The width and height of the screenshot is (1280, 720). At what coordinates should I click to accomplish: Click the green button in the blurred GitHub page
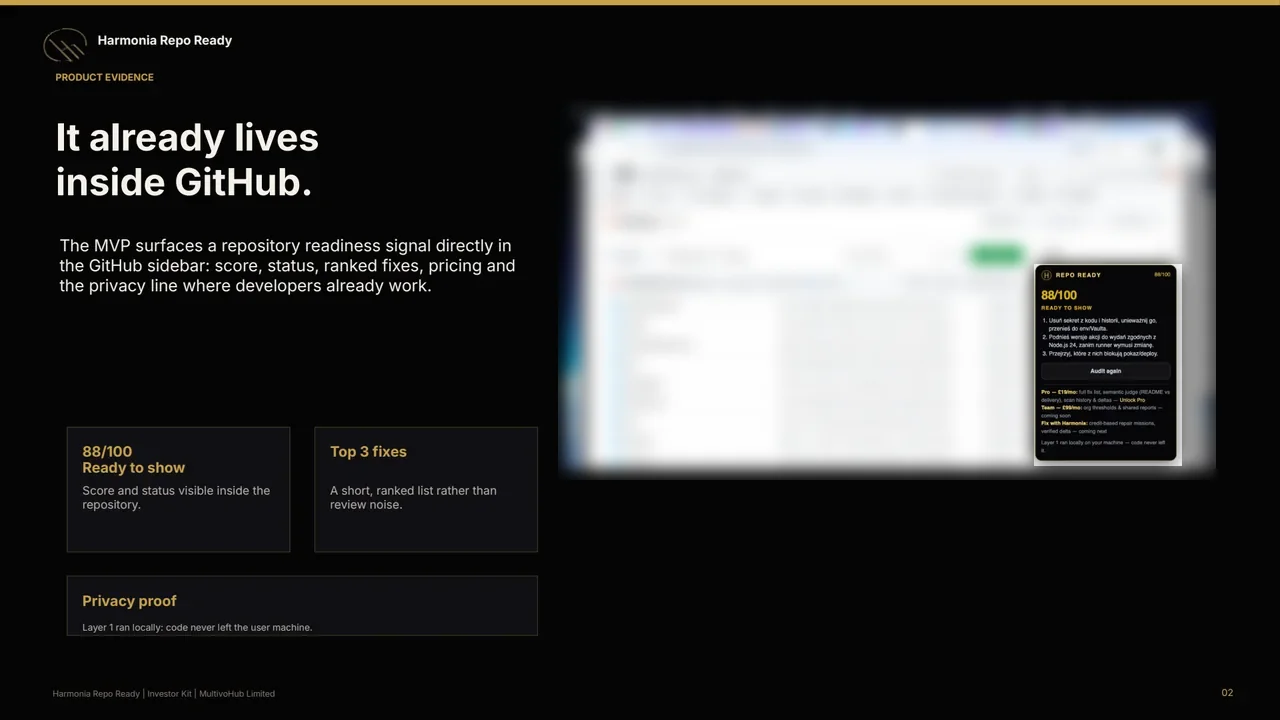click(996, 255)
